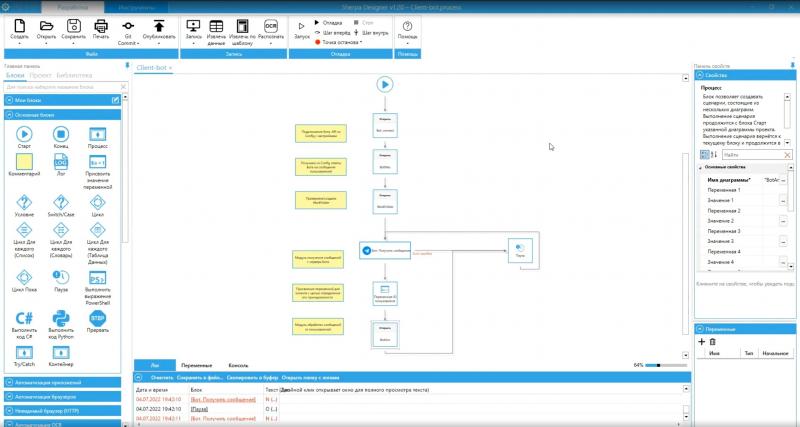Expand the Автоматизация браузеров section
Screen dimensions: 800x427
[x=63, y=396]
